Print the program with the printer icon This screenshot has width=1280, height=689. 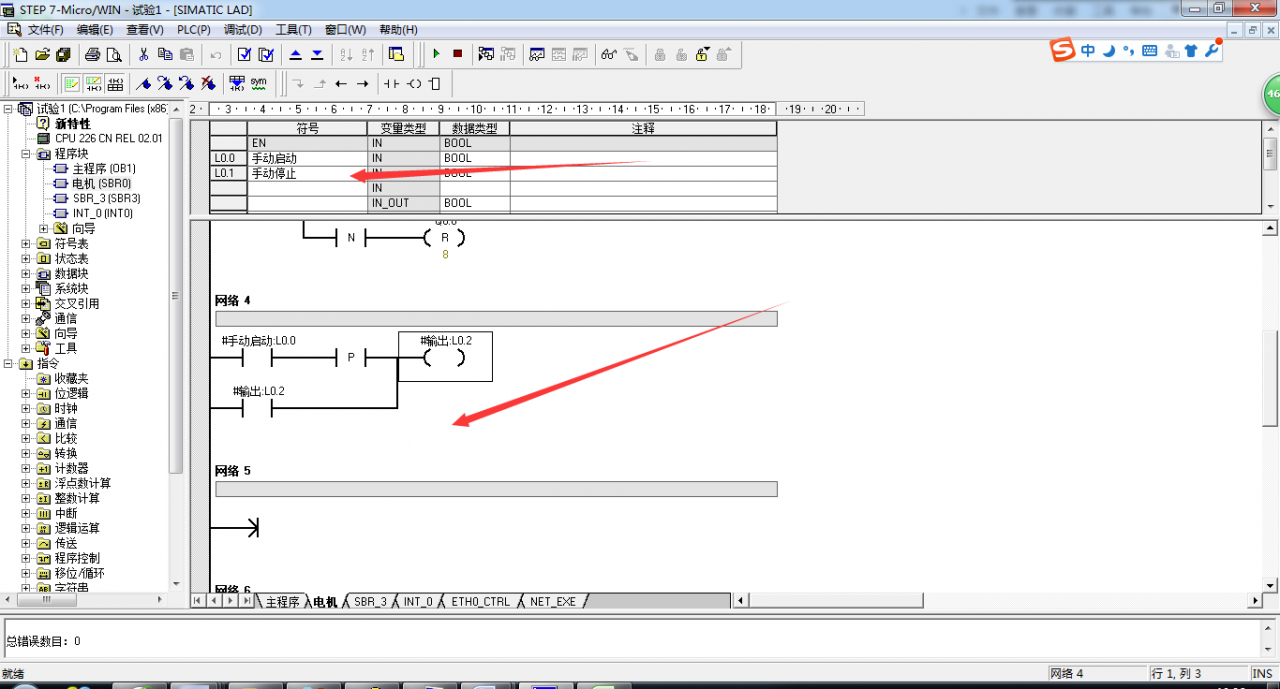point(93,54)
